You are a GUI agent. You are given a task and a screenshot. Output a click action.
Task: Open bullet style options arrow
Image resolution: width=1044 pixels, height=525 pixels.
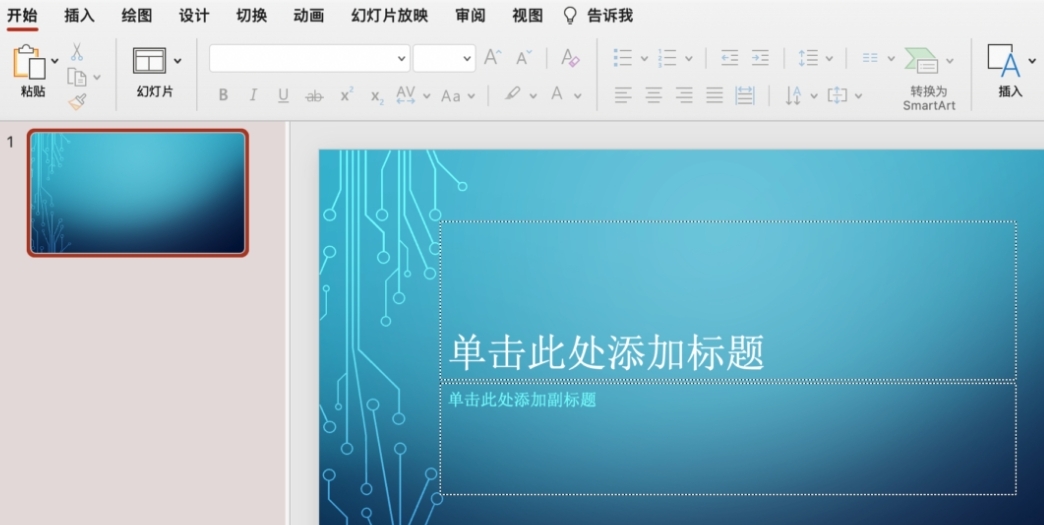pyautogui.click(x=644, y=59)
